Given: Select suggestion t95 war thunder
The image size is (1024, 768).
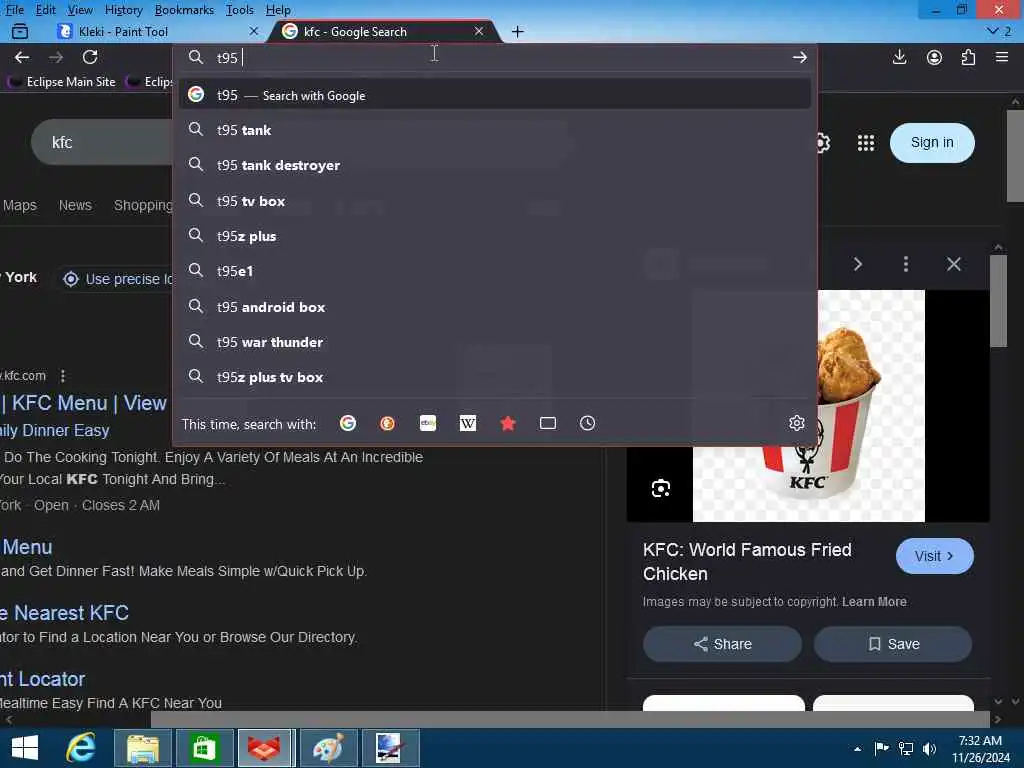Looking at the screenshot, I should tap(494, 342).
